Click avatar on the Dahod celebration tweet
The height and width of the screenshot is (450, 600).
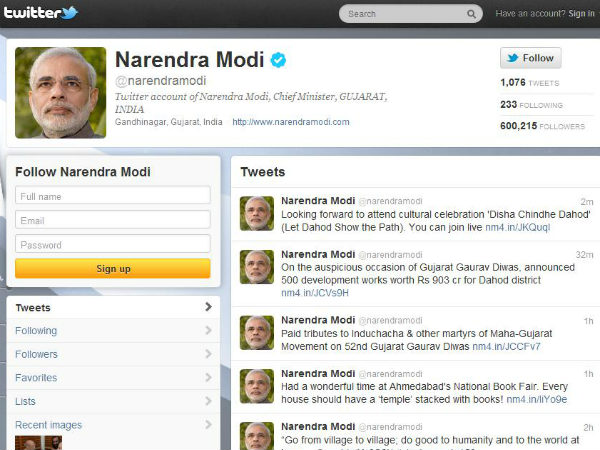click(x=257, y=213)
